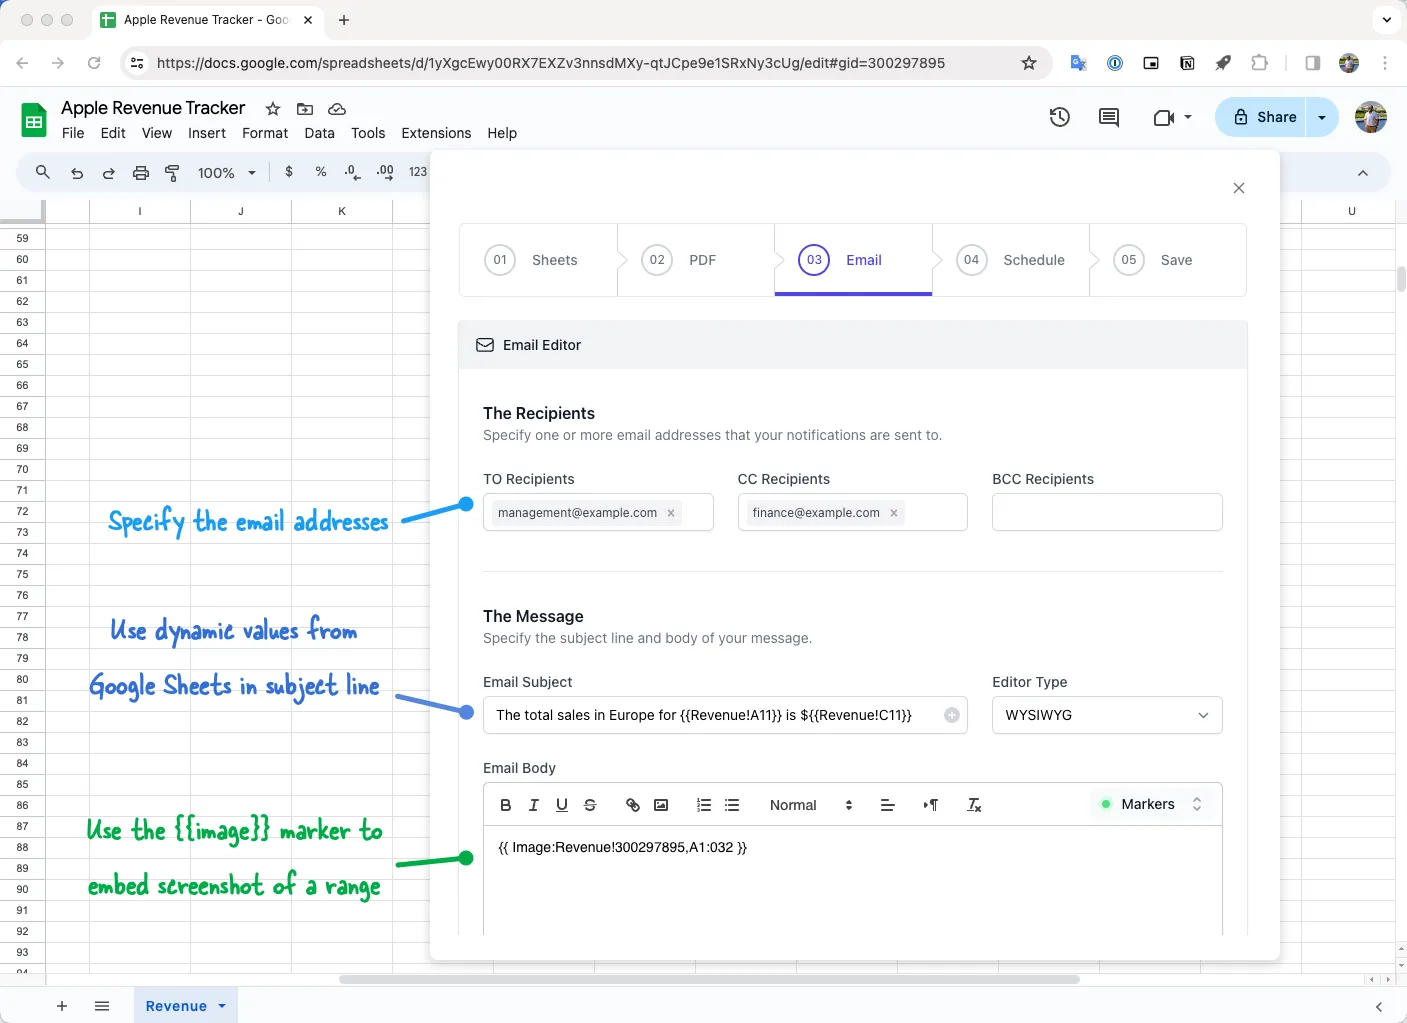
Task: Remove finance@example.com from CC Recipients
Action: coord(893,512)
